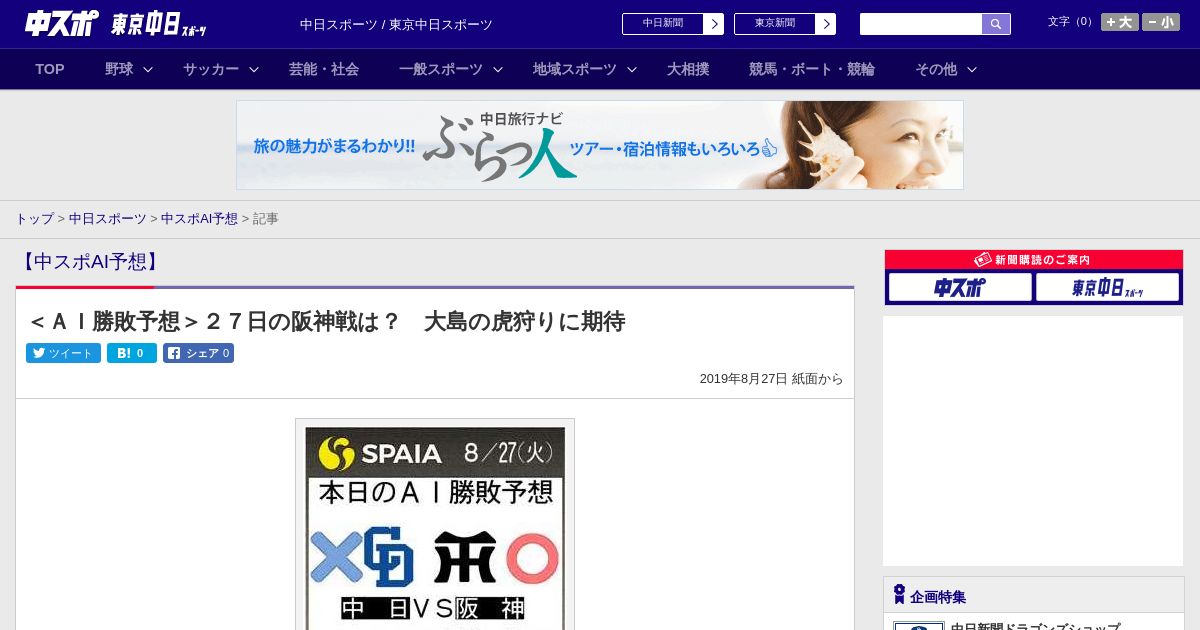The height and width of the screenshot is (630, 1200).
Task: Click the 新聞購読のご案内 header
Action: [1033, 260]
